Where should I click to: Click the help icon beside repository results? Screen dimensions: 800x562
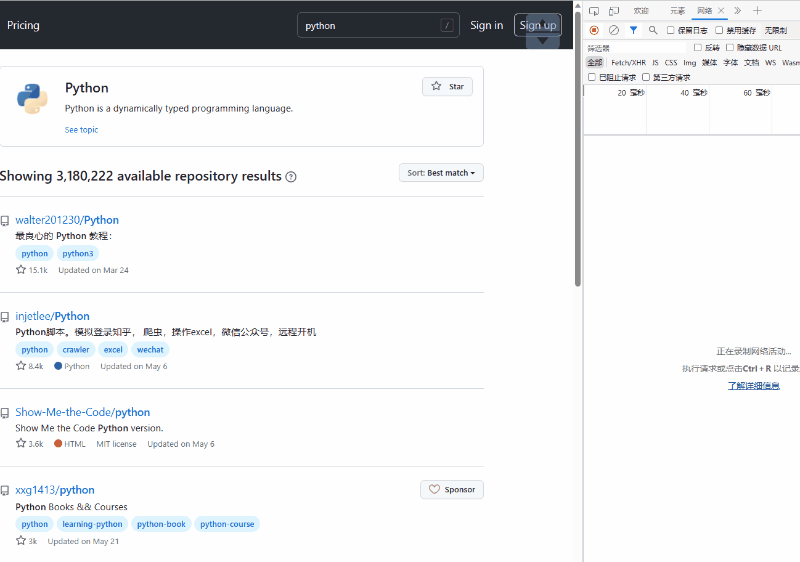pos(291,177)
